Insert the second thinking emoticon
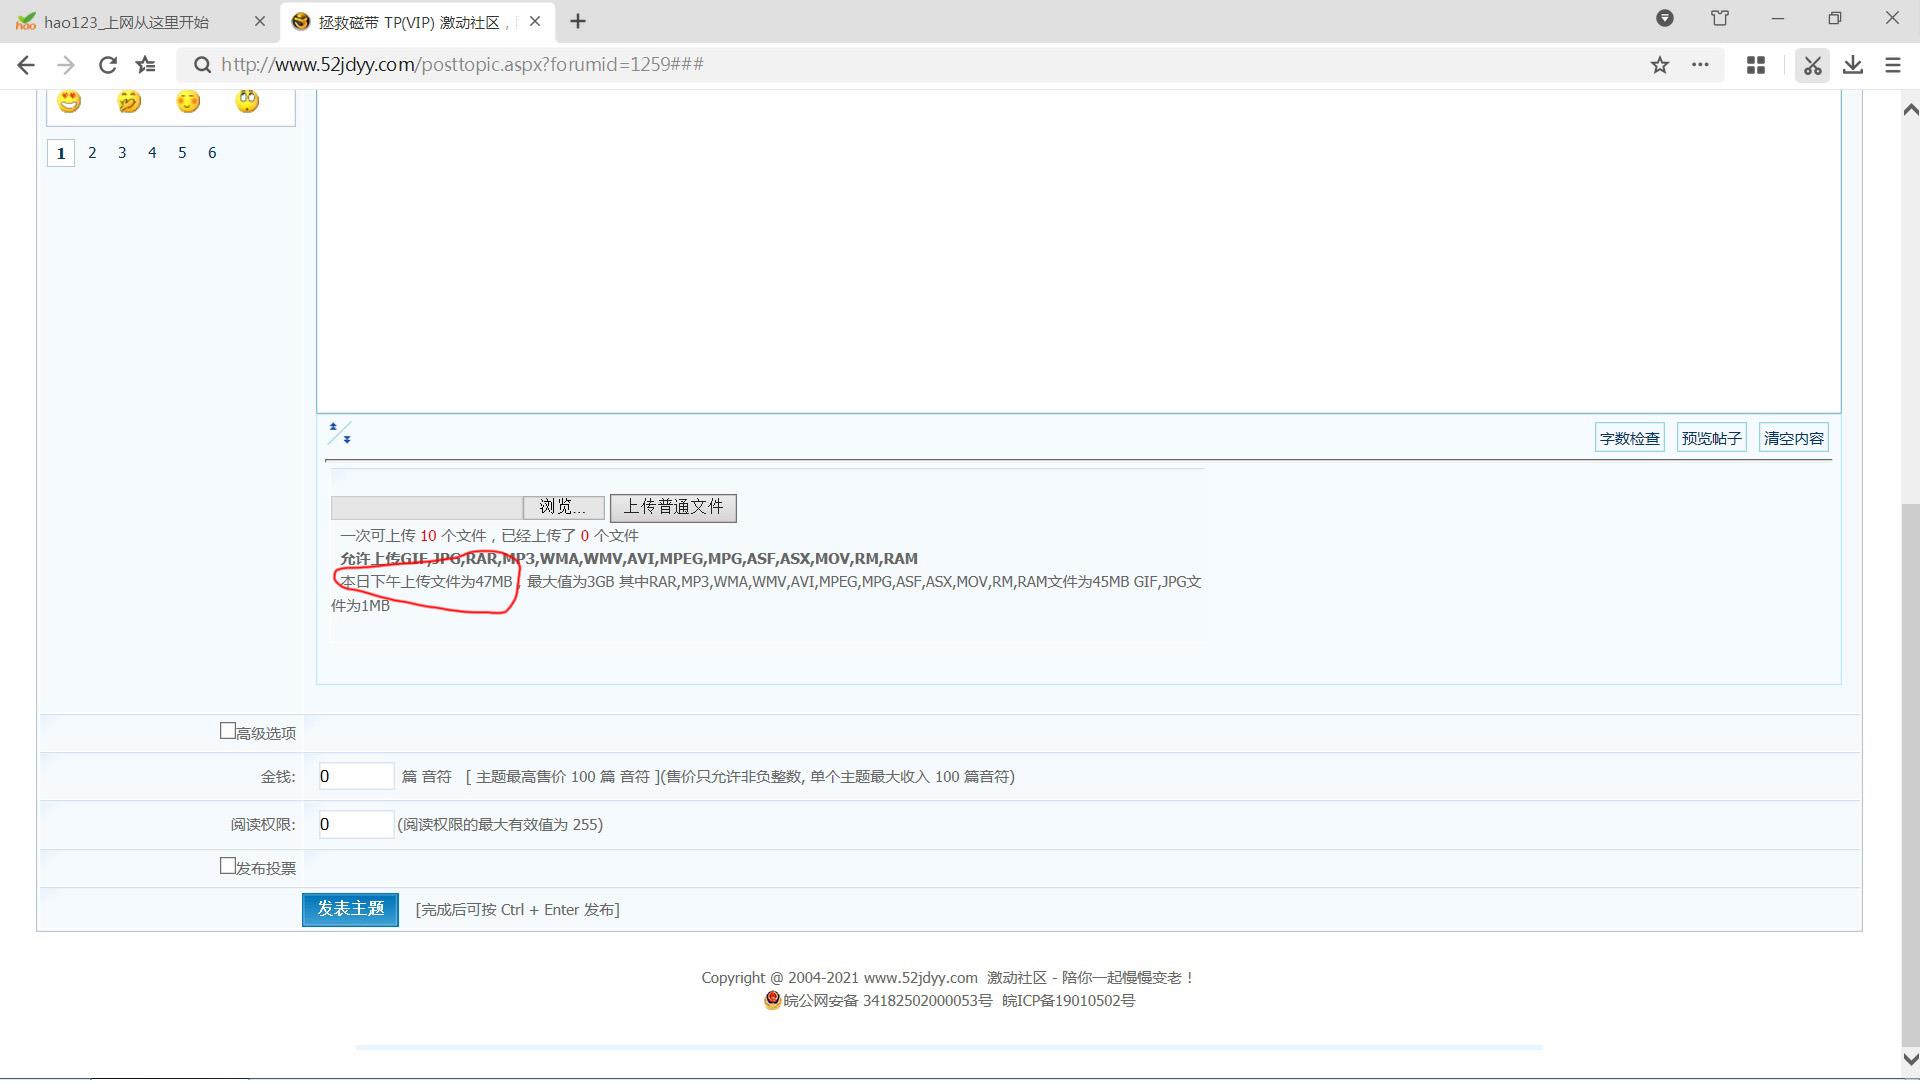The image size is (1922, 1086). point(129,101)
